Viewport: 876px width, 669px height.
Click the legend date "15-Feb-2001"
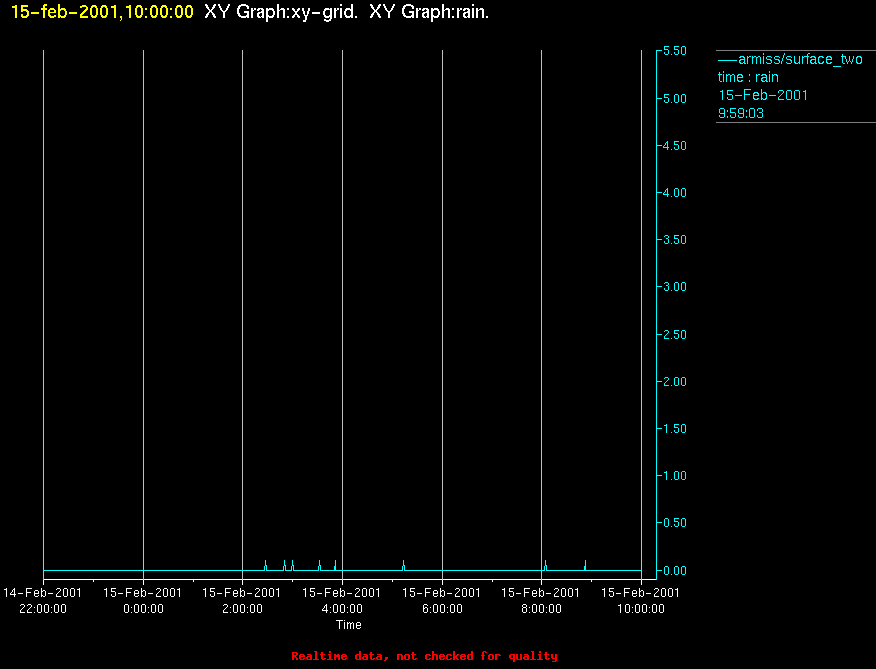(763, 95)
